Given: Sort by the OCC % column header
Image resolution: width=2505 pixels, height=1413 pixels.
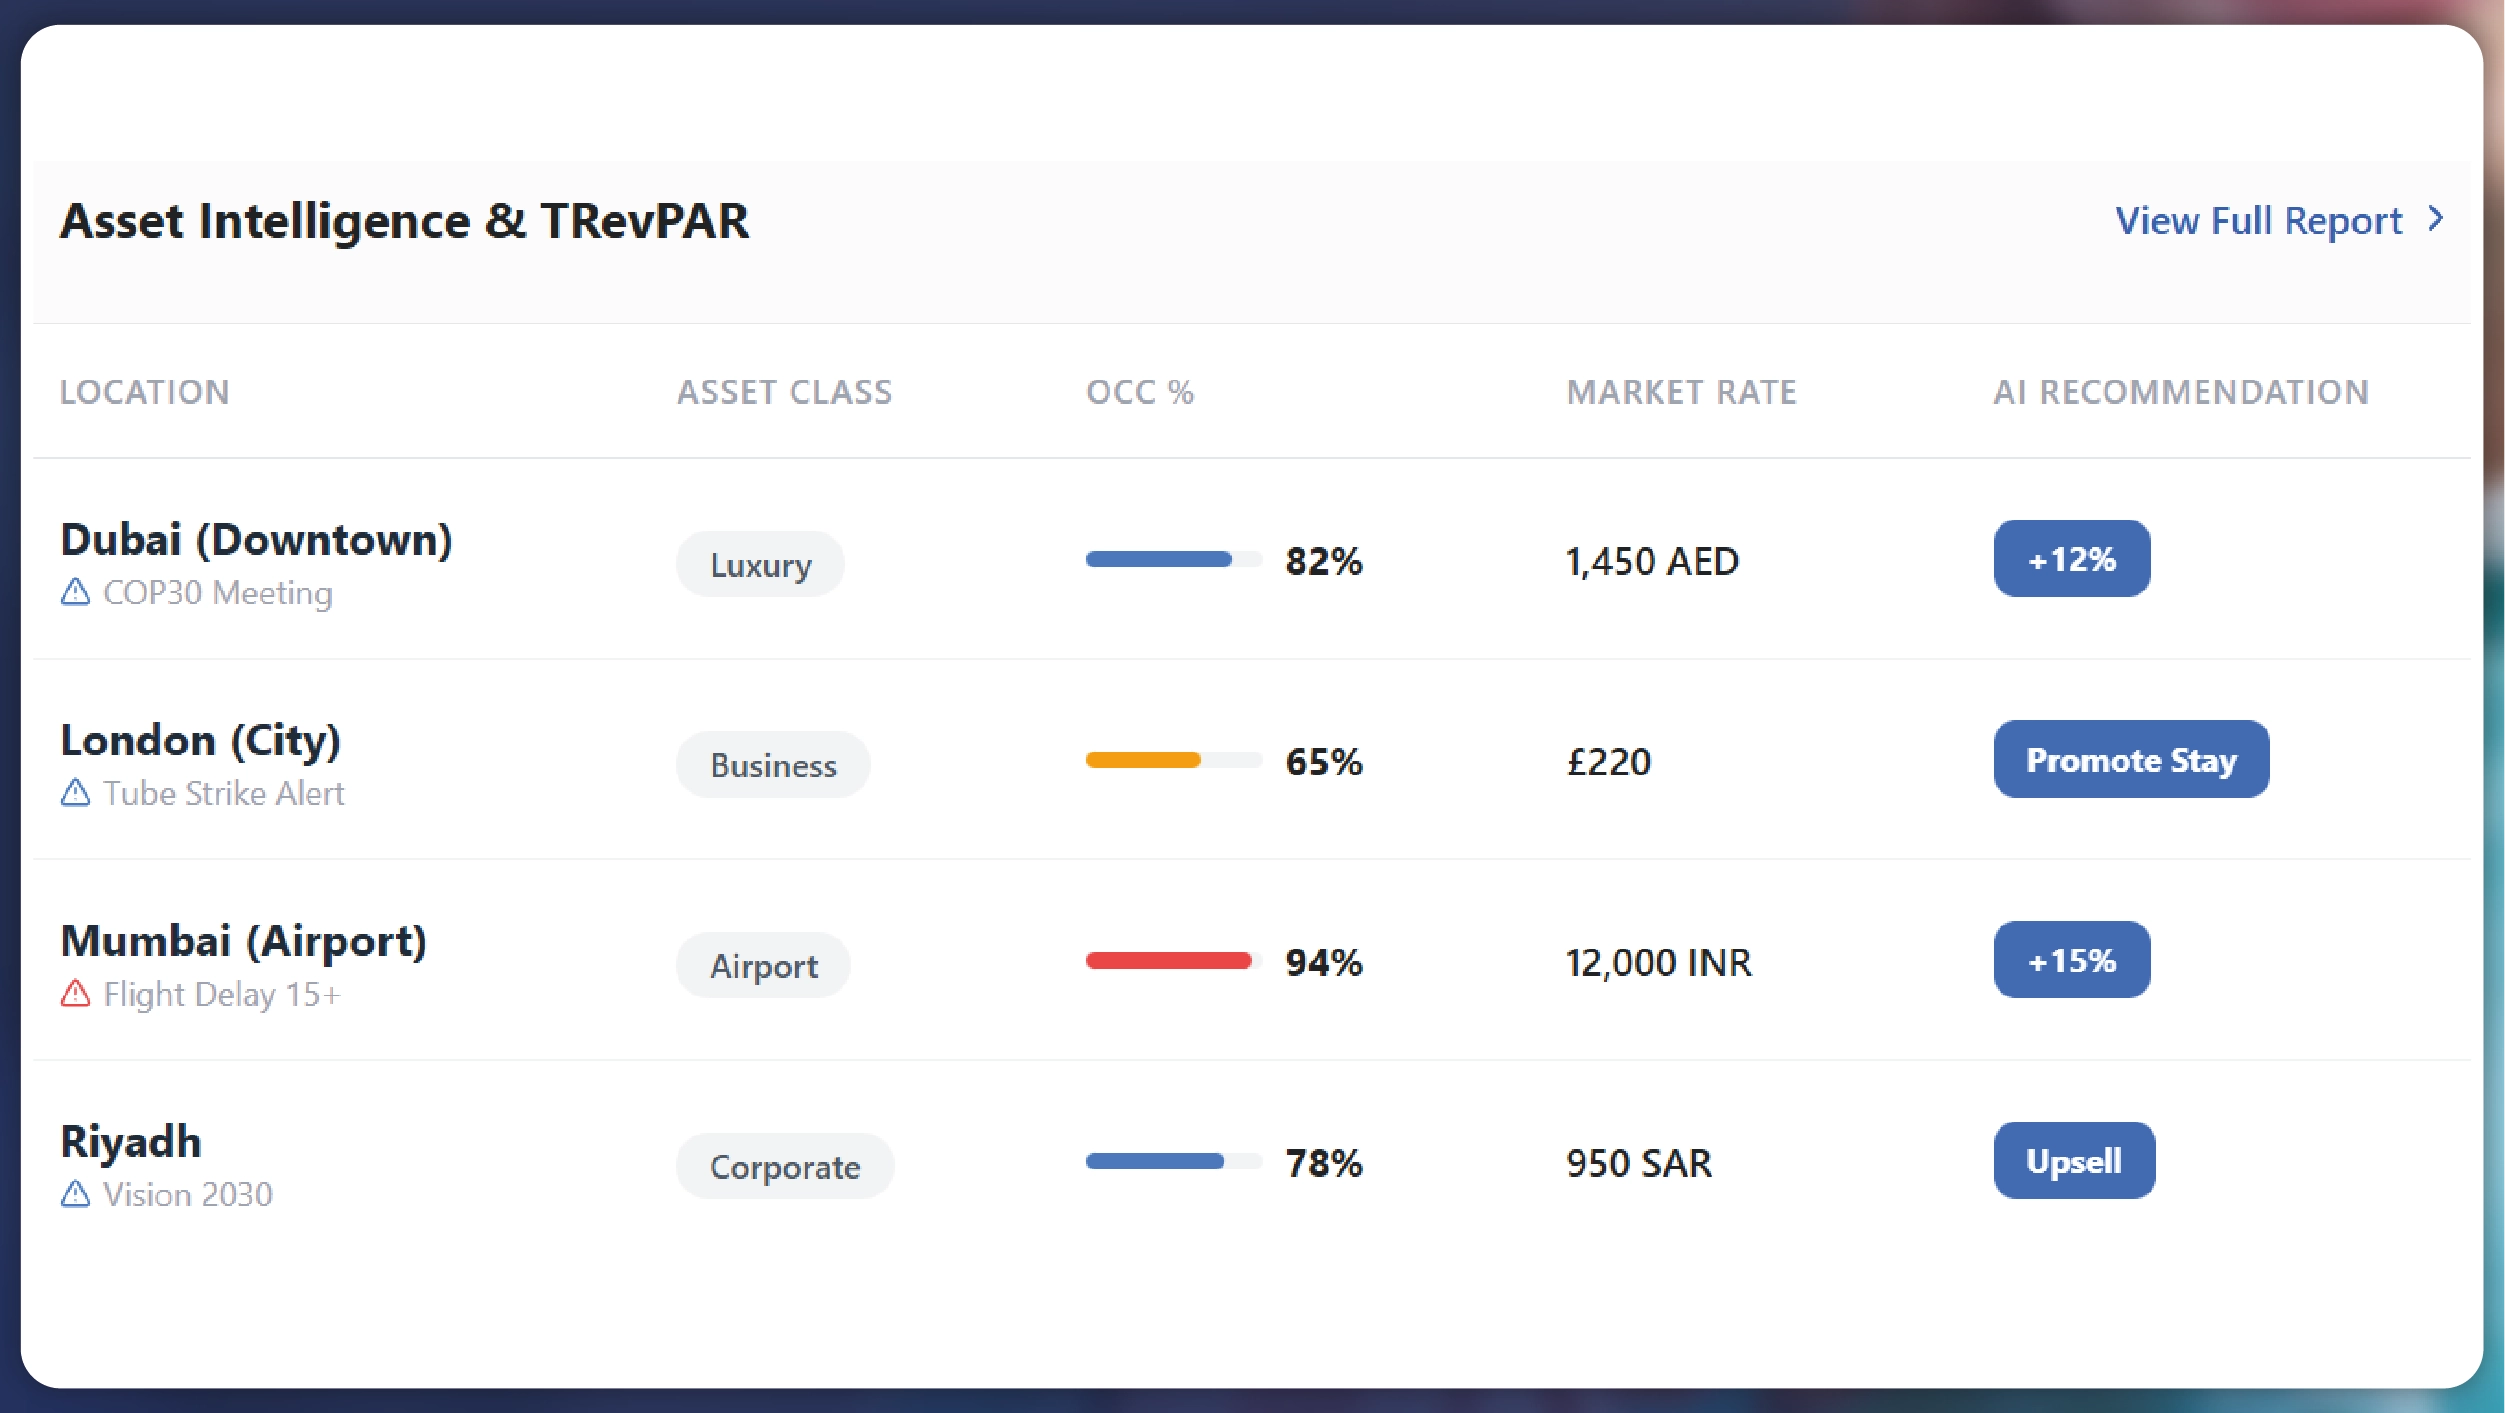Looking at the screenshot, I should point(1139,392).
